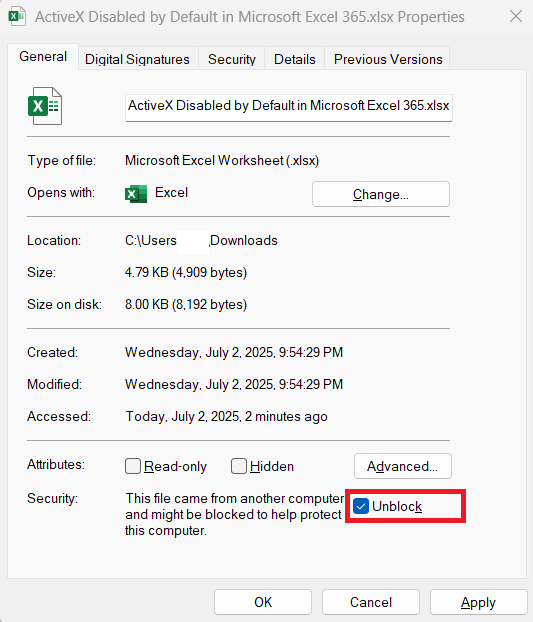Click the Excel file icon in title bar
This screenshot has width=533, height=622.
click(x=17, y=16)
